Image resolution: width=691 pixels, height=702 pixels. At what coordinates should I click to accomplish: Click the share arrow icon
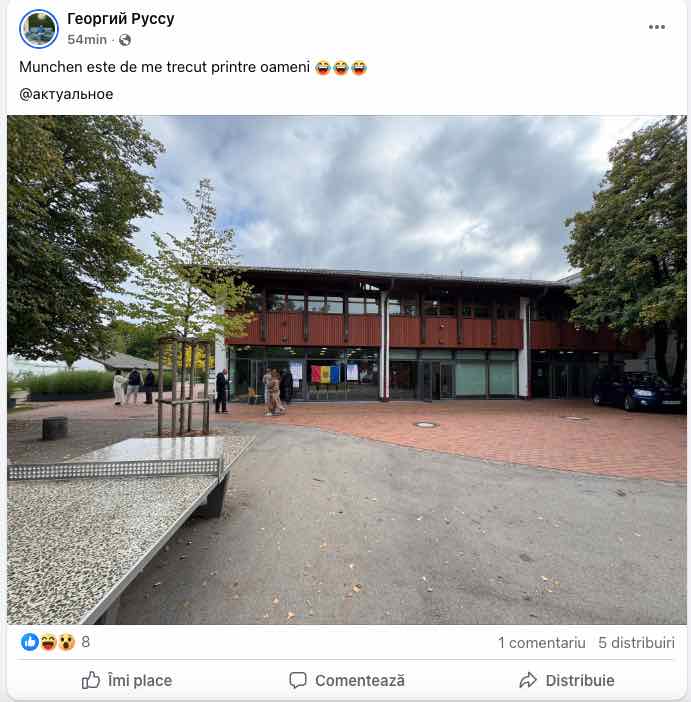pos(528,680)
